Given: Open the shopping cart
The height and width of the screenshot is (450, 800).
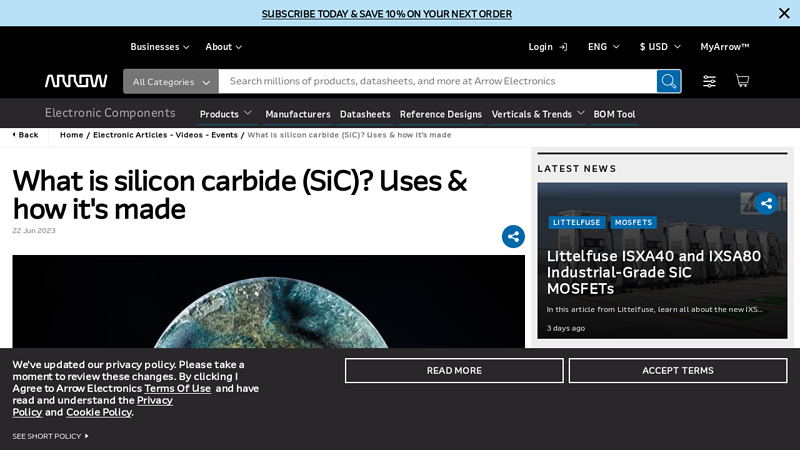Looking at the screenshot, I should tap(742, 81).
